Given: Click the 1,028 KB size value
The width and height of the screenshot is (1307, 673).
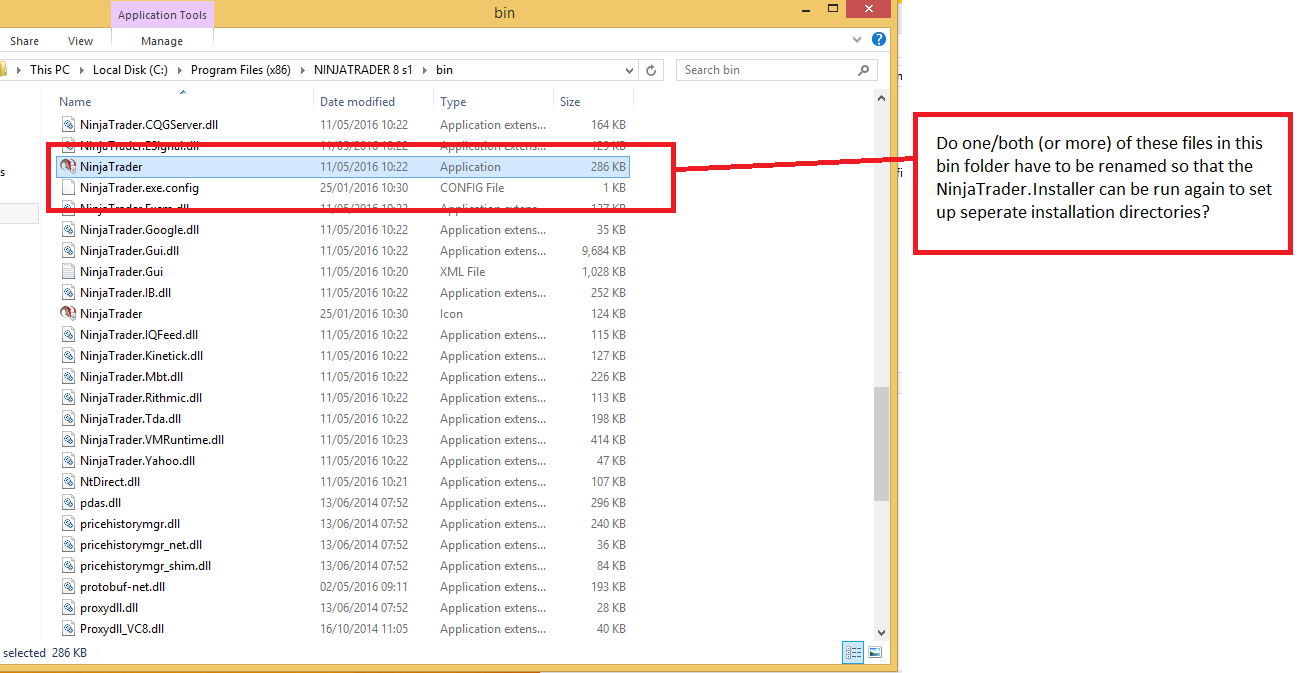Looking at the screenshot, I should pos(604,272).
